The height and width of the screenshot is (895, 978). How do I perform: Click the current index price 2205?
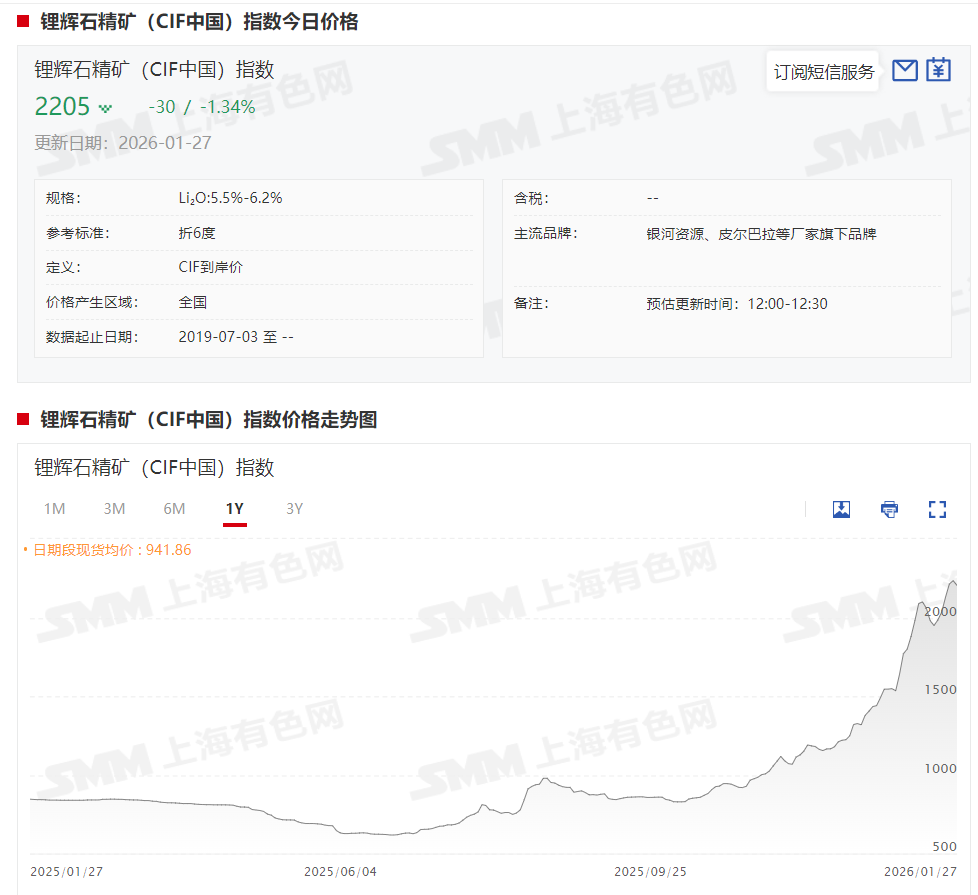62,106
